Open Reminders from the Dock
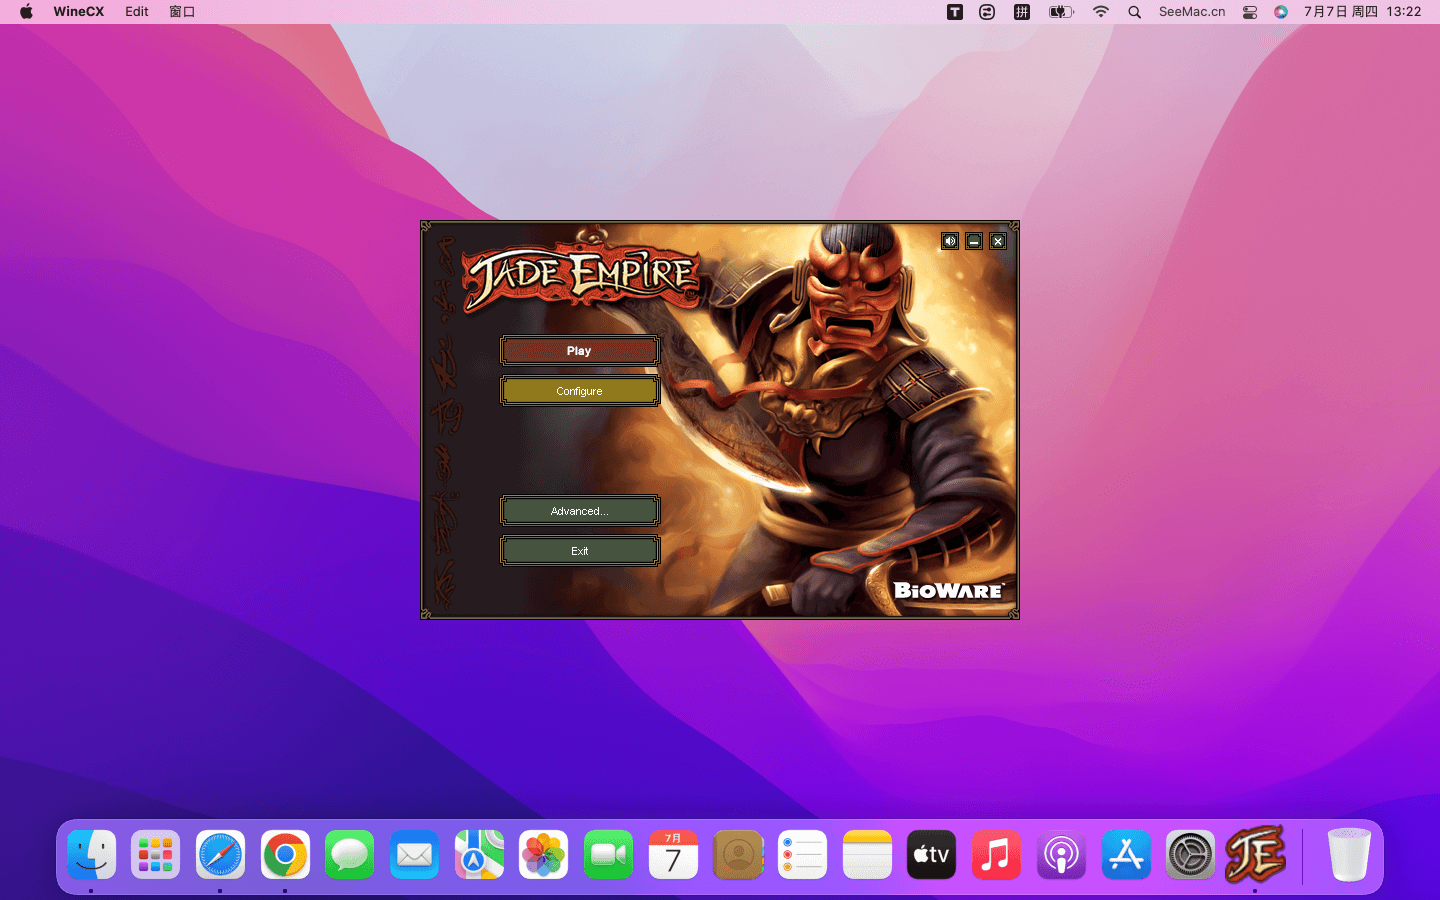Viewport: 1440px width, 900px height. point(802,855)
